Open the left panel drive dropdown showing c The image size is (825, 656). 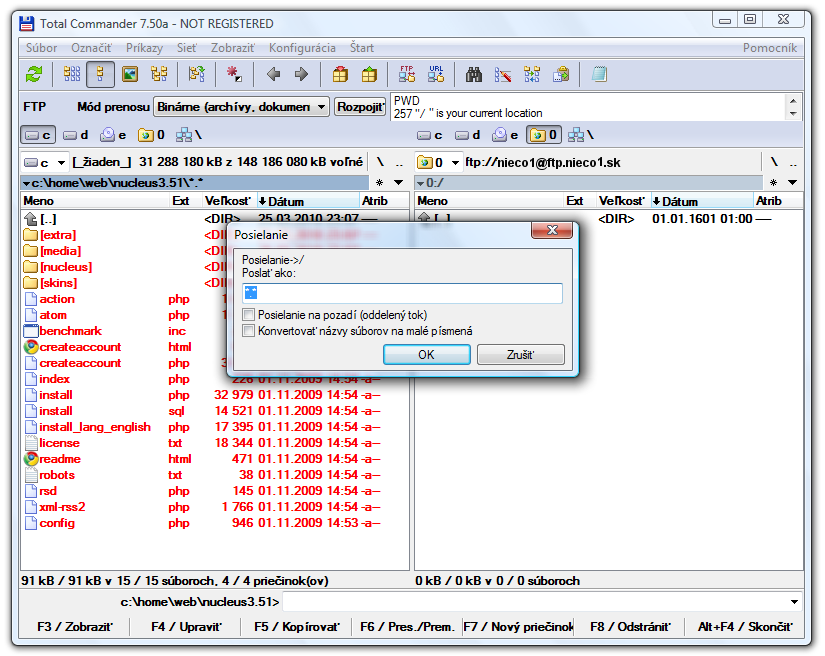[45, 163]
